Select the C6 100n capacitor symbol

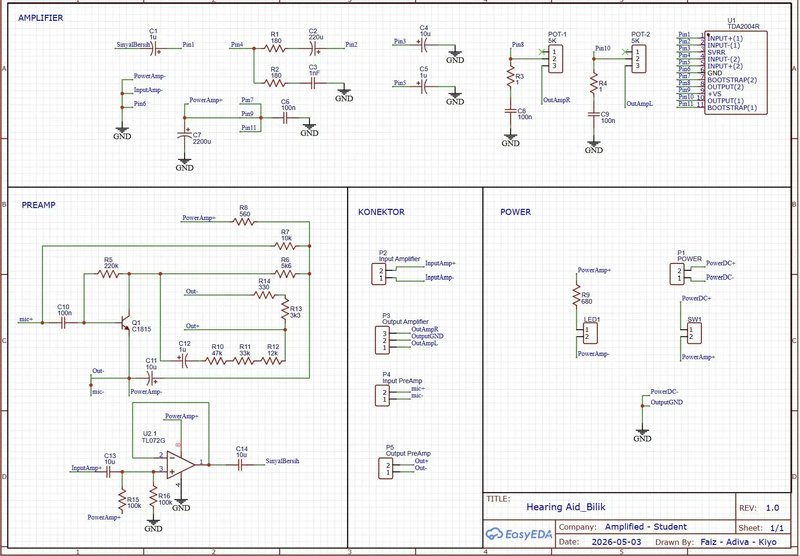(285, 118)
